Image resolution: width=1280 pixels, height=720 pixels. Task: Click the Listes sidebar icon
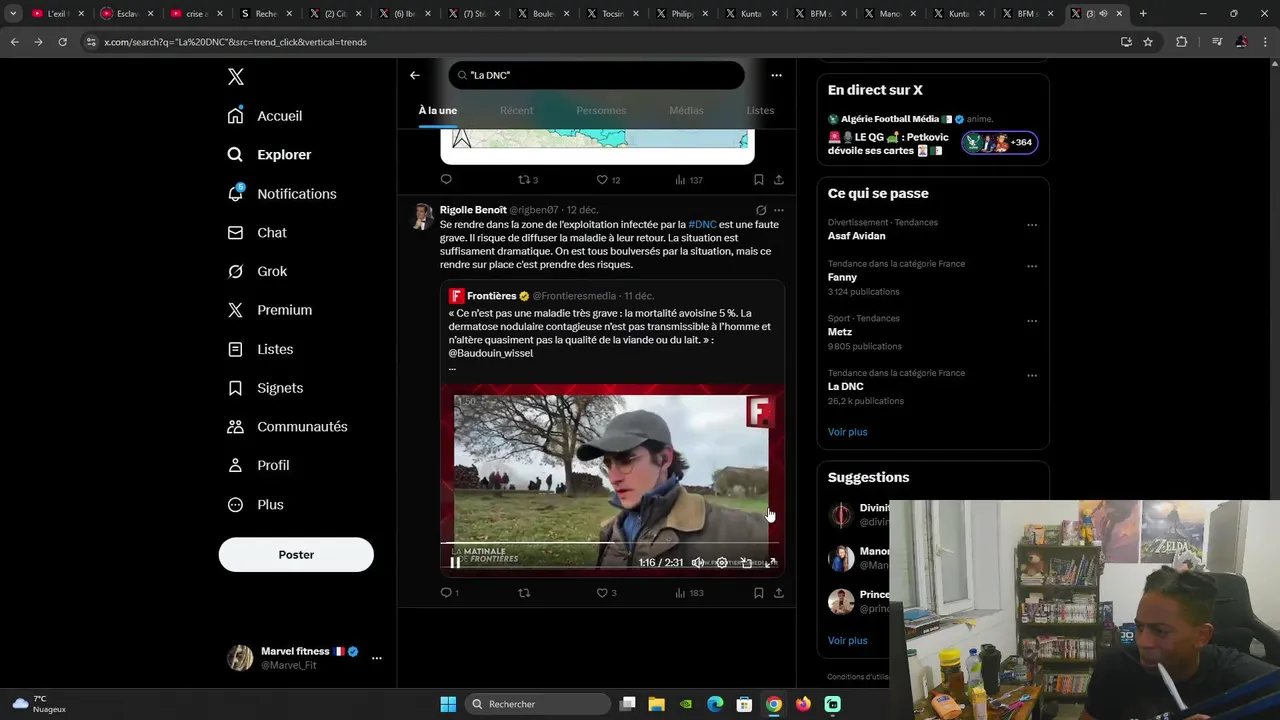235,349
